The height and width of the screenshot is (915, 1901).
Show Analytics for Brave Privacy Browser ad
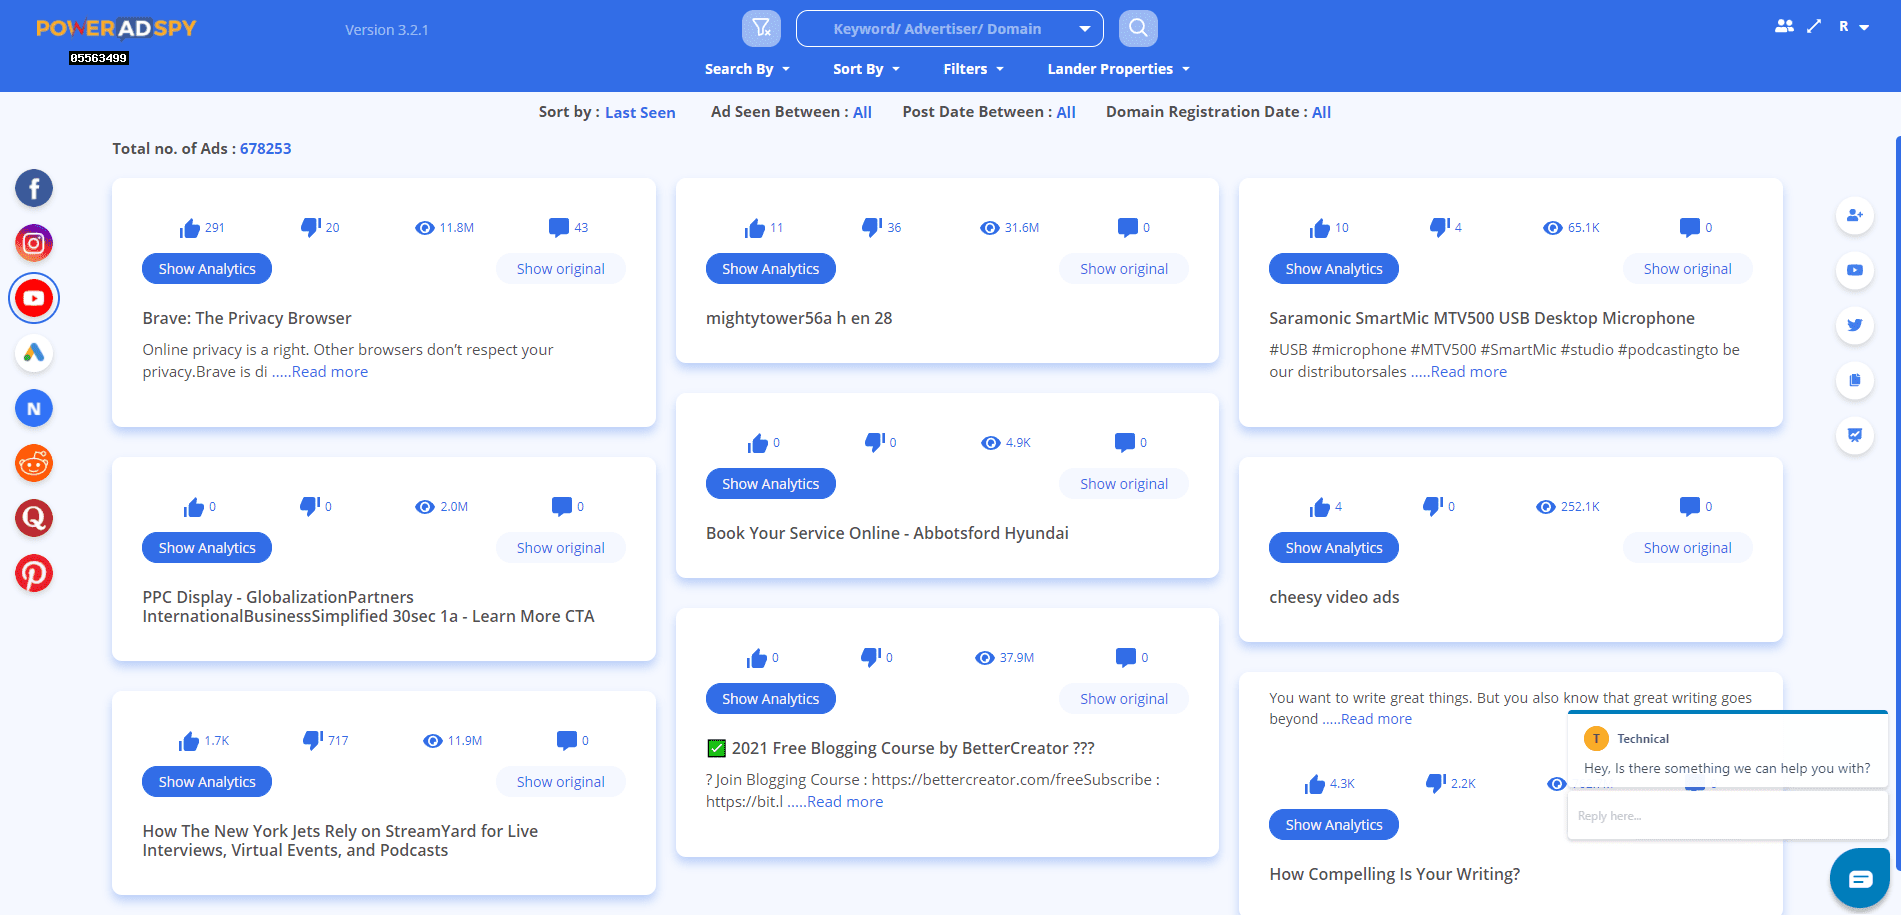207,269
